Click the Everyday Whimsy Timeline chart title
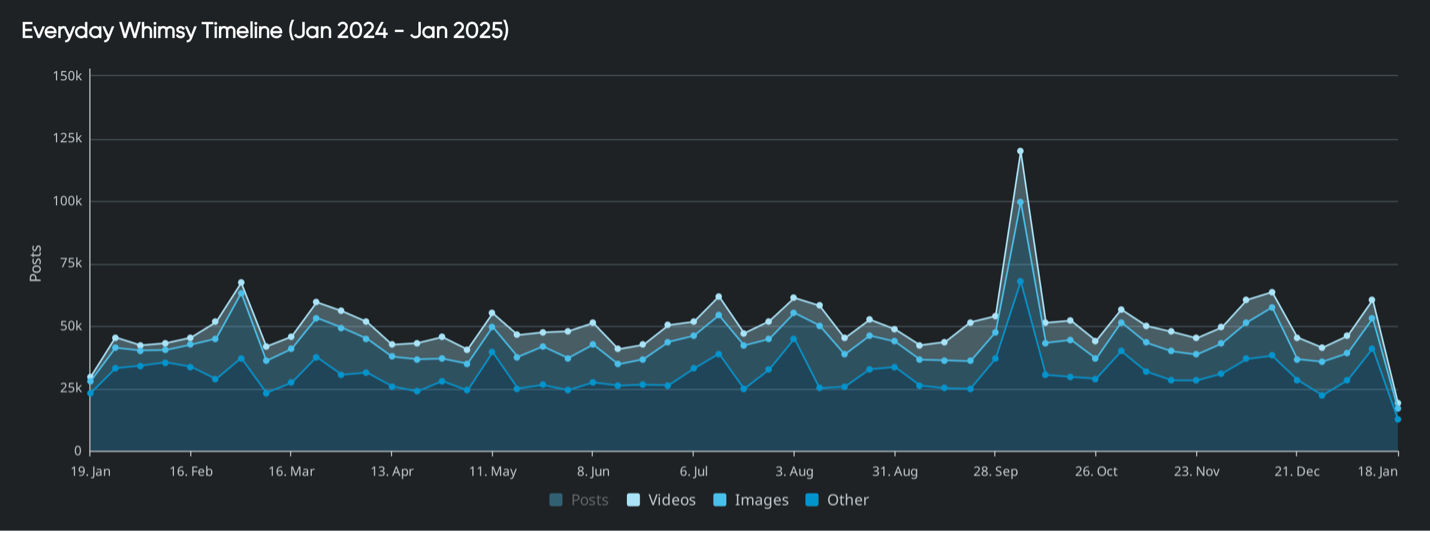 265,31
